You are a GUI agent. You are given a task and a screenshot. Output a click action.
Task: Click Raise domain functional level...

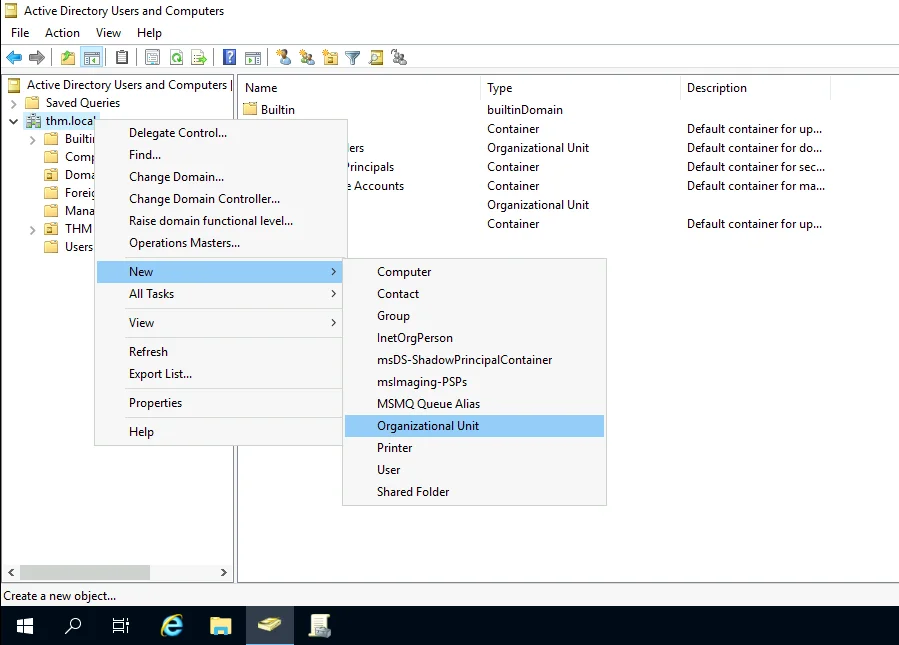pos(221,221)
